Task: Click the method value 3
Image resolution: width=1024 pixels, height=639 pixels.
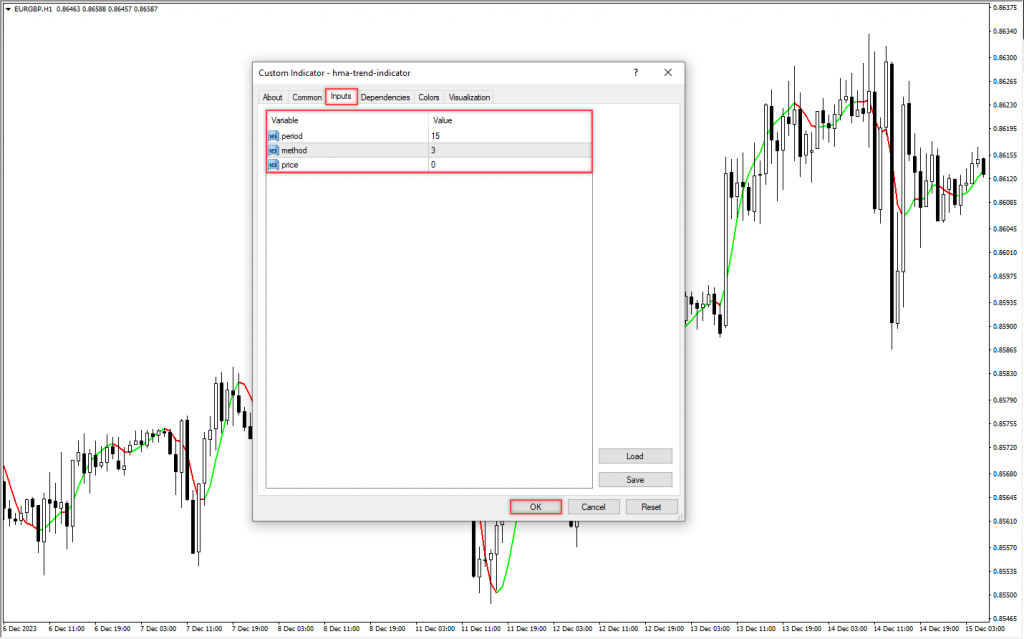Action: coord(433,150)
